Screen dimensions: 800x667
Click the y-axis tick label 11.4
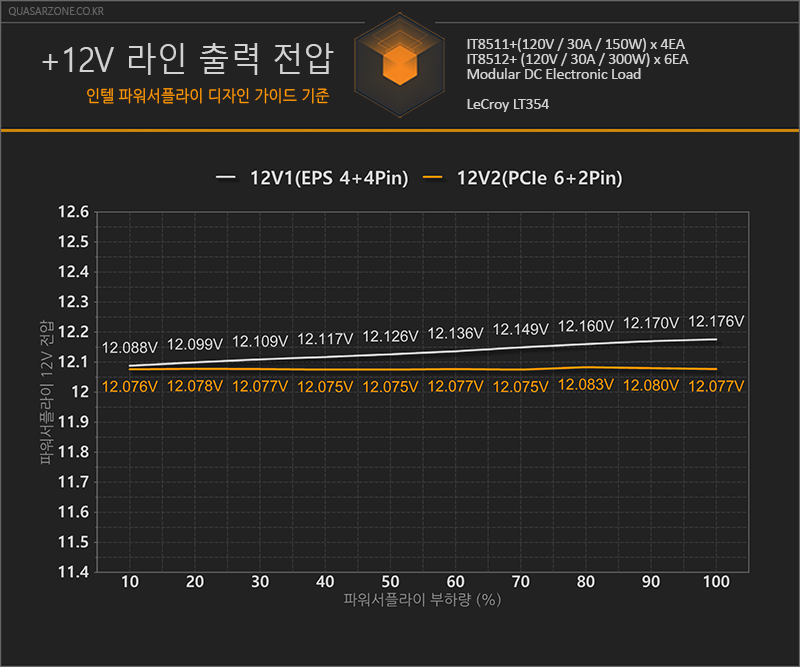pos(73,572)
